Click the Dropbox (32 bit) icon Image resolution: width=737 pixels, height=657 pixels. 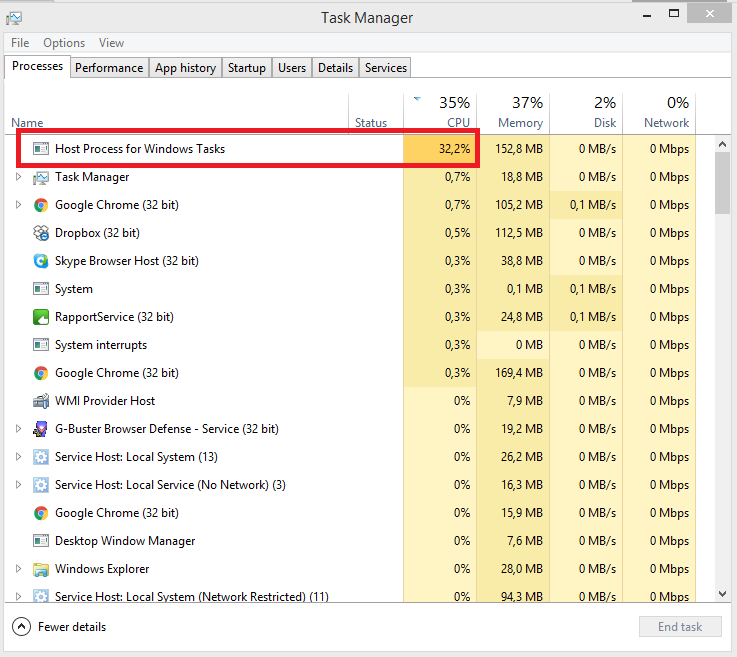pyautogui.click(x=41, y=233)
